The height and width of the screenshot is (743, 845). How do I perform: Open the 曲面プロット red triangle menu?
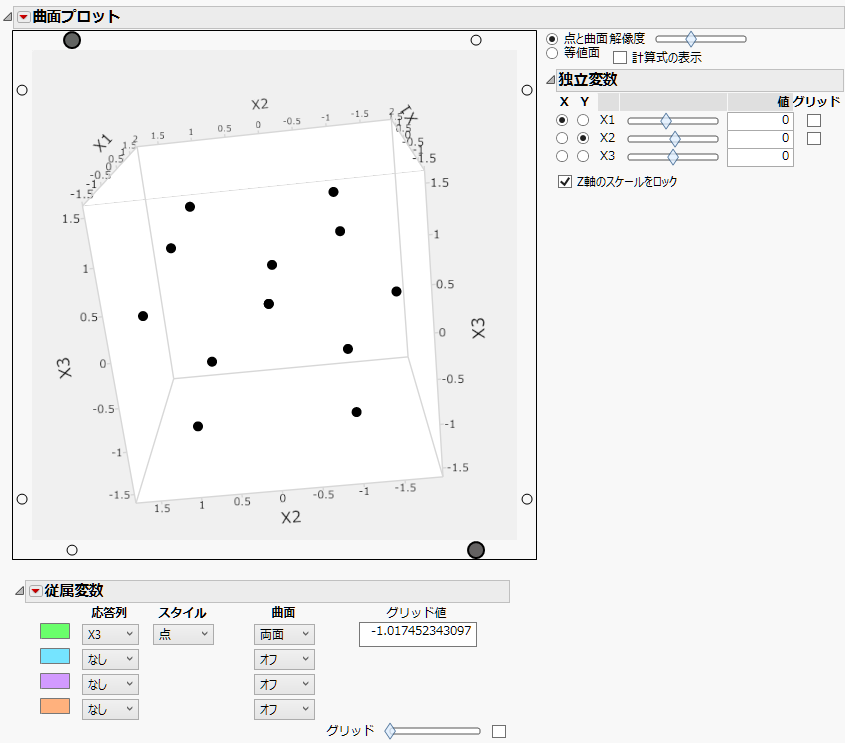(x=21, y=16)
